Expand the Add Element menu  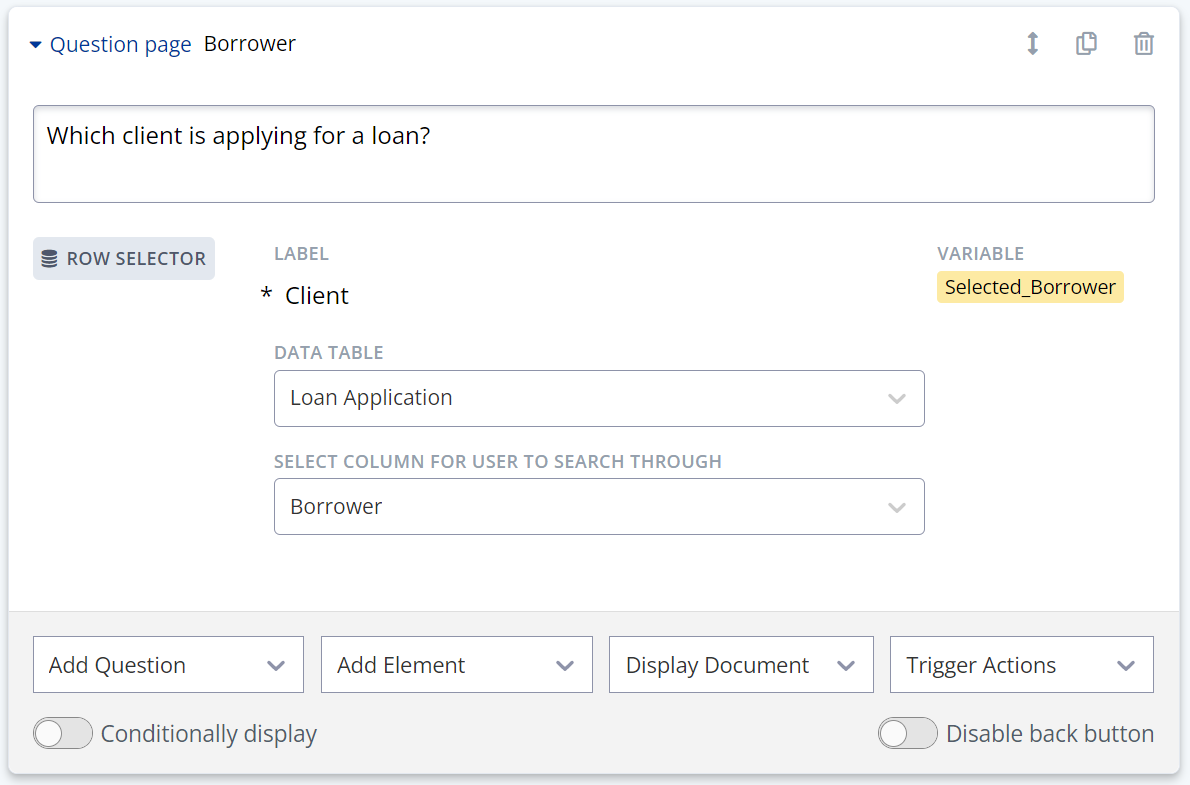(456, 664)
